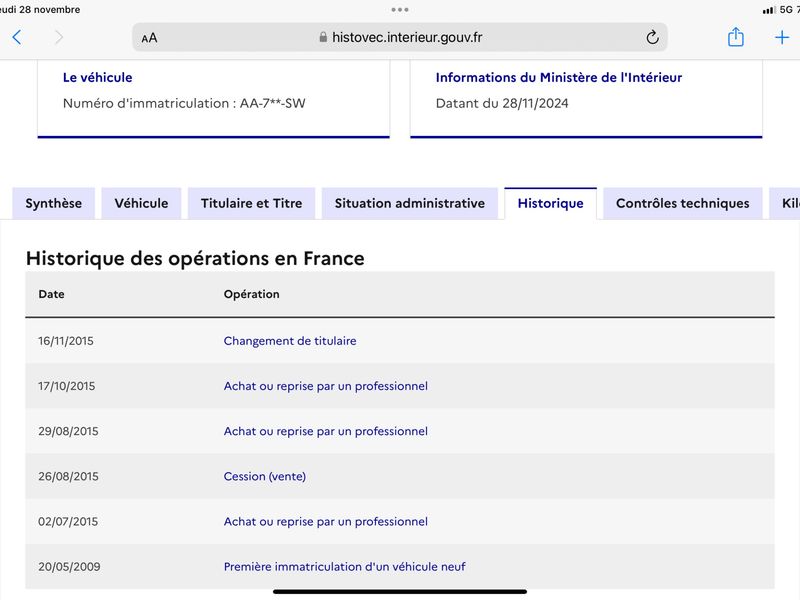Open the partially visible Kilométrage tab

(786, 203)
